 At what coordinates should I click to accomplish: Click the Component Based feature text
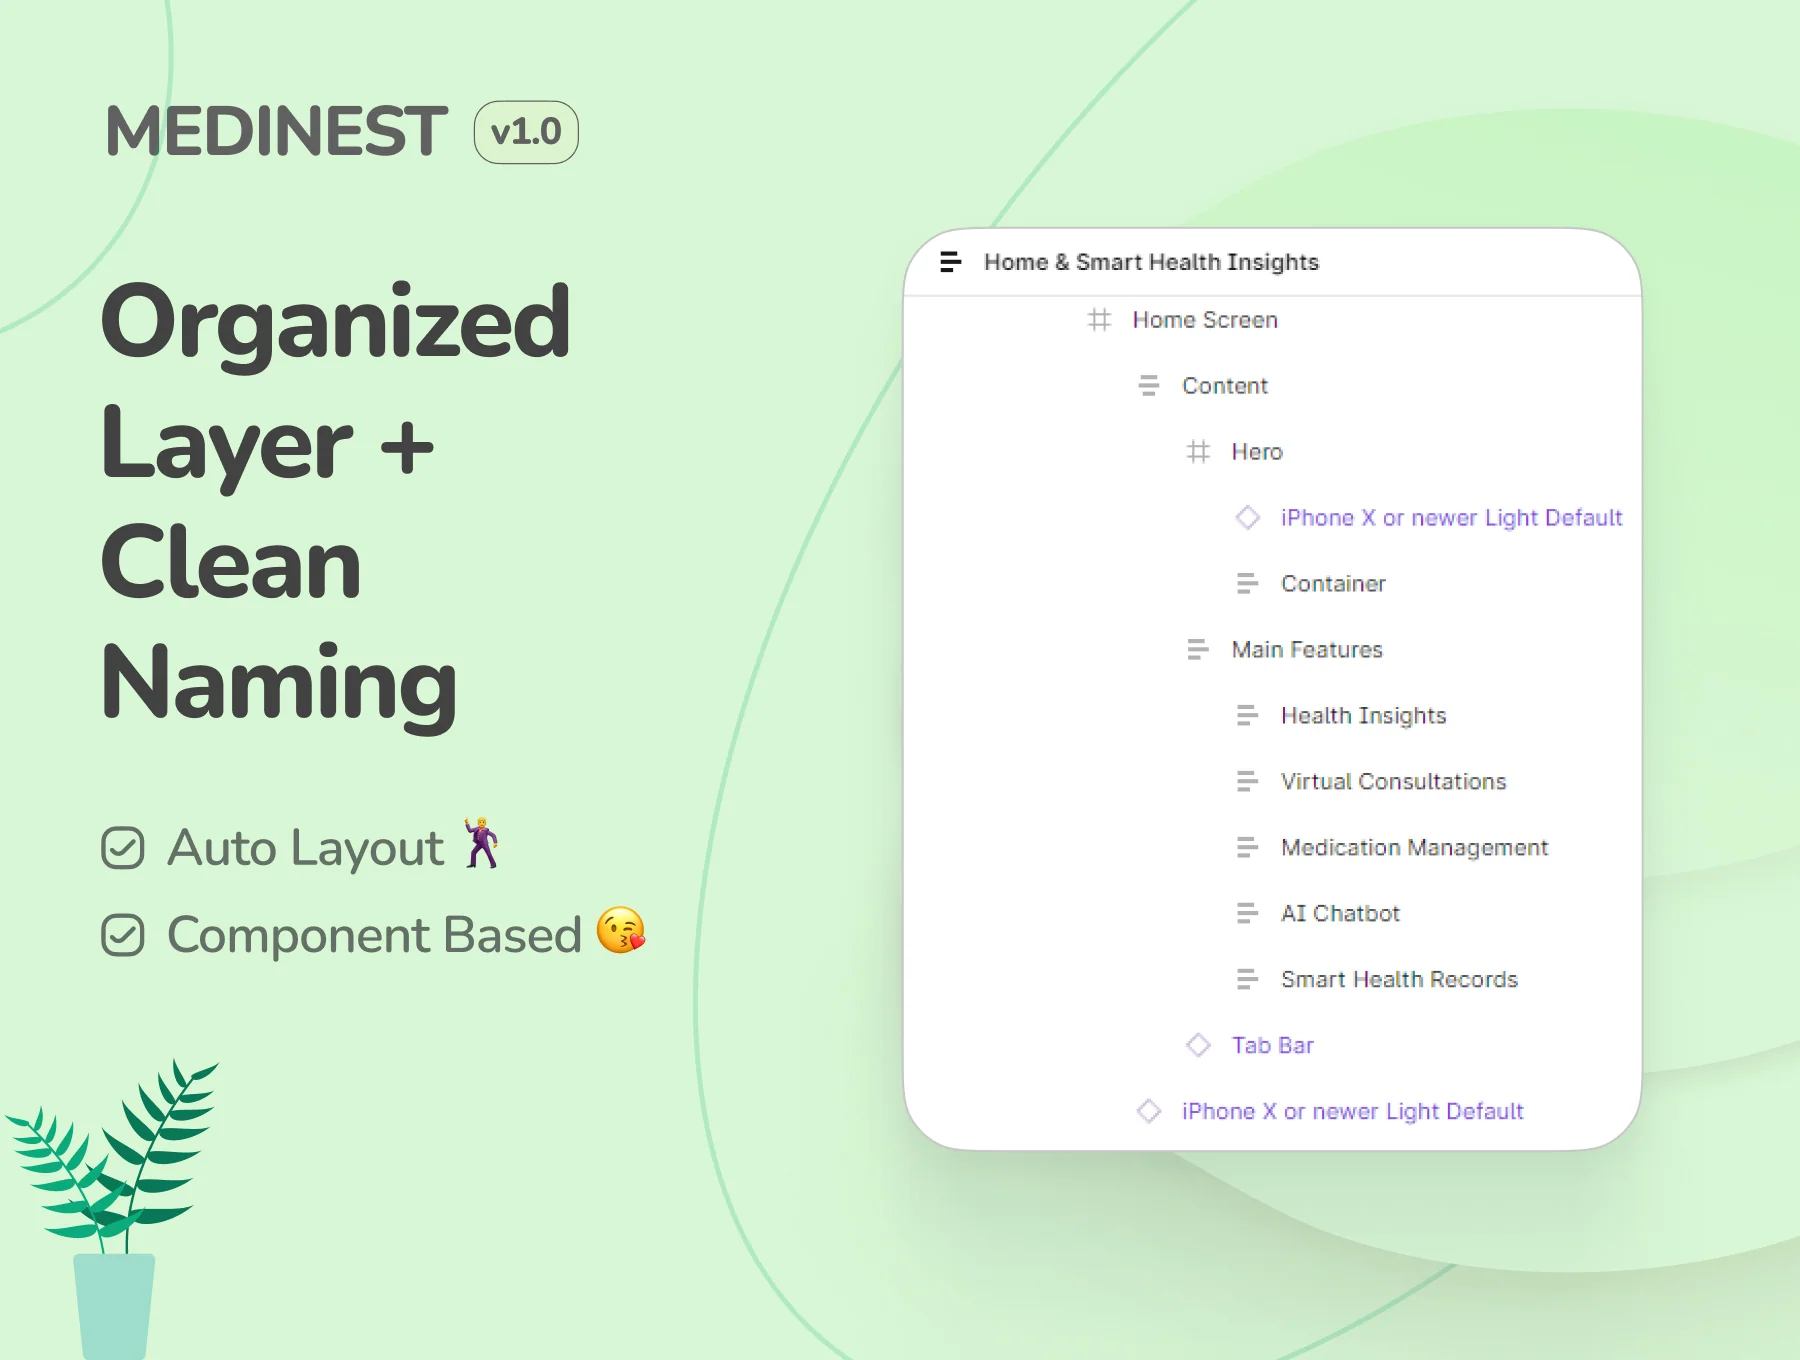pos(374,935)
